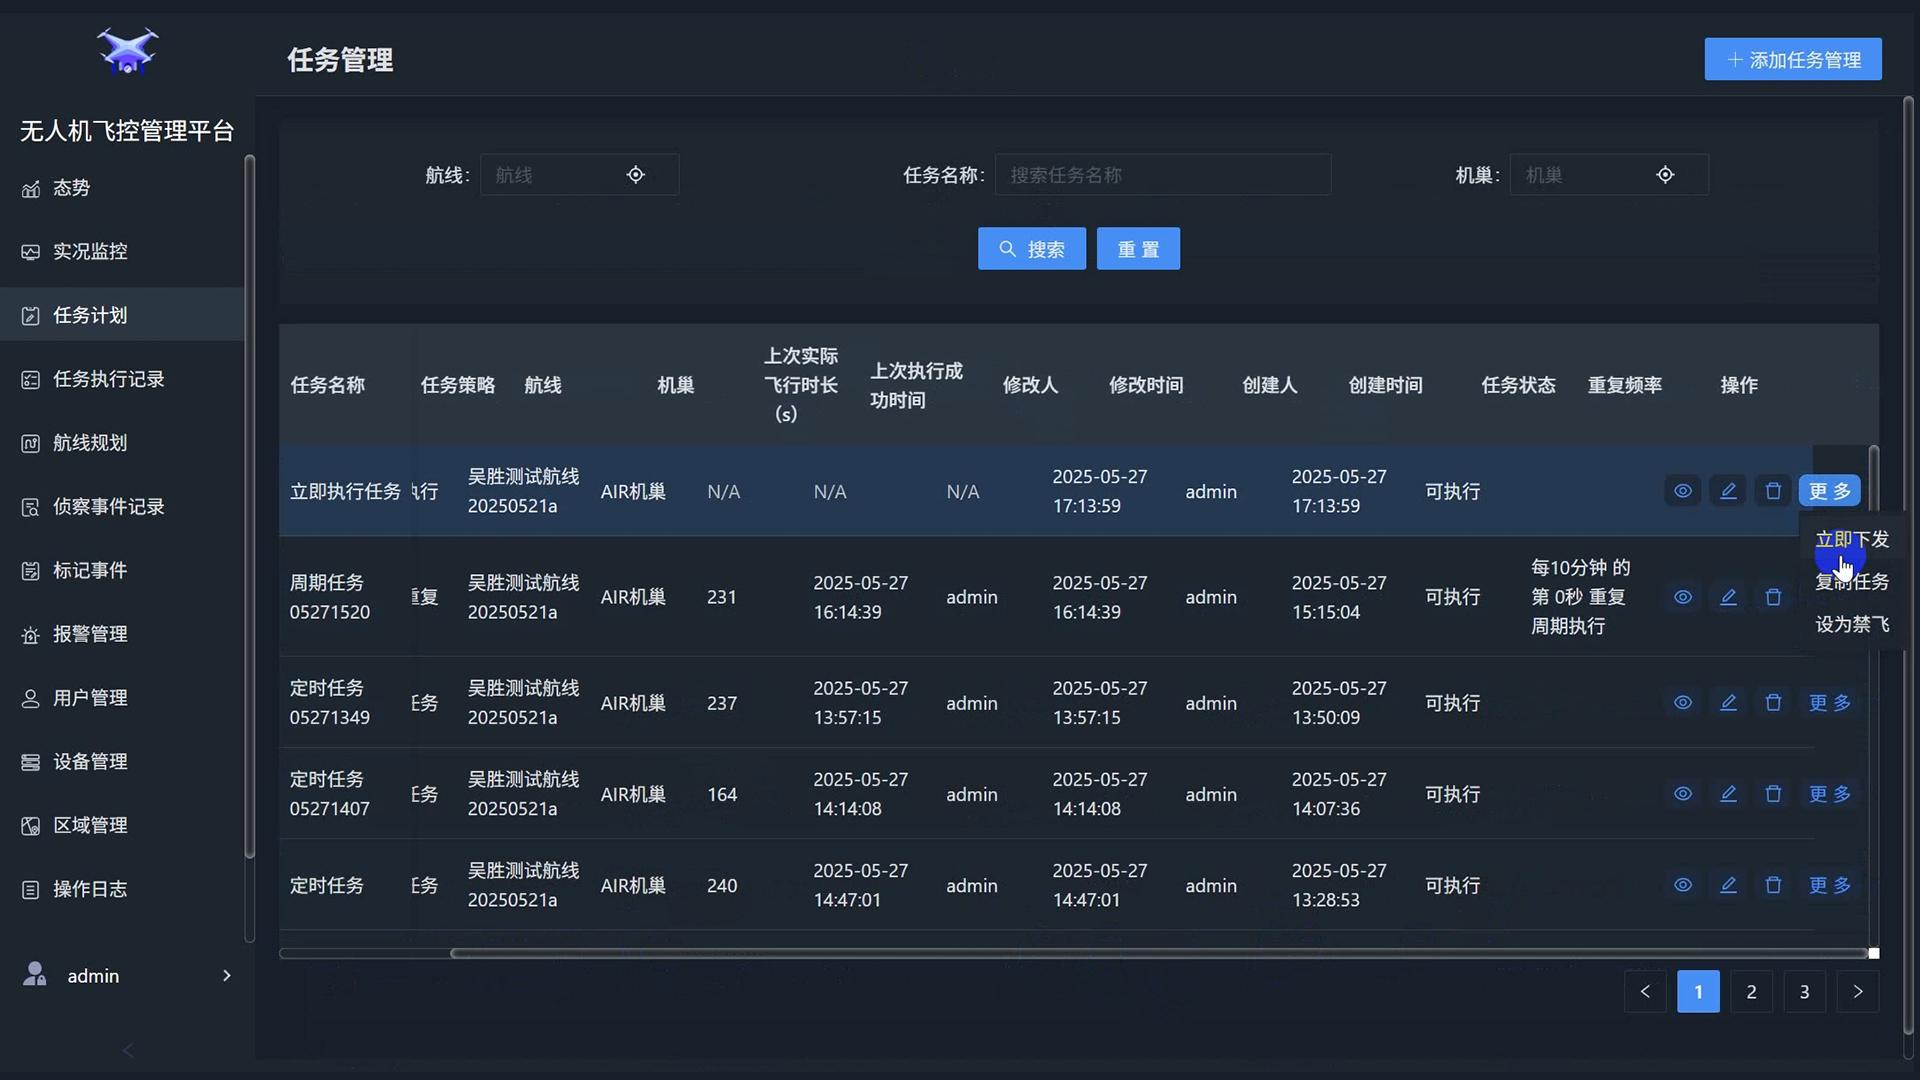This screenshot has width=1920, height=1080.
Task: Expand the admin account chevron
Action: coord(227,976)
